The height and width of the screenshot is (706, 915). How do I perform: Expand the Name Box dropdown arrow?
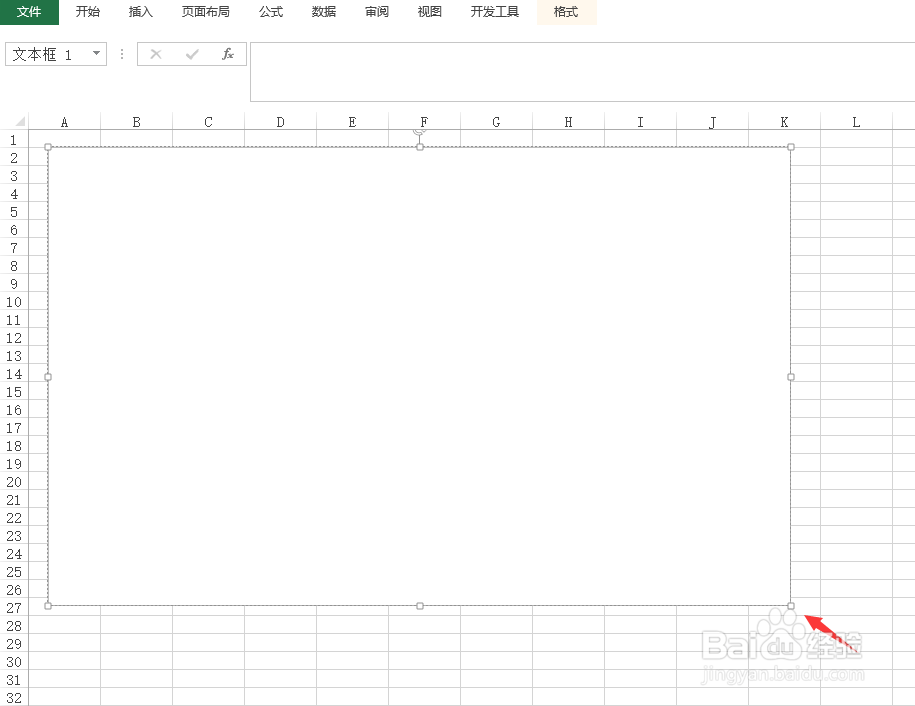click(96, 54)
